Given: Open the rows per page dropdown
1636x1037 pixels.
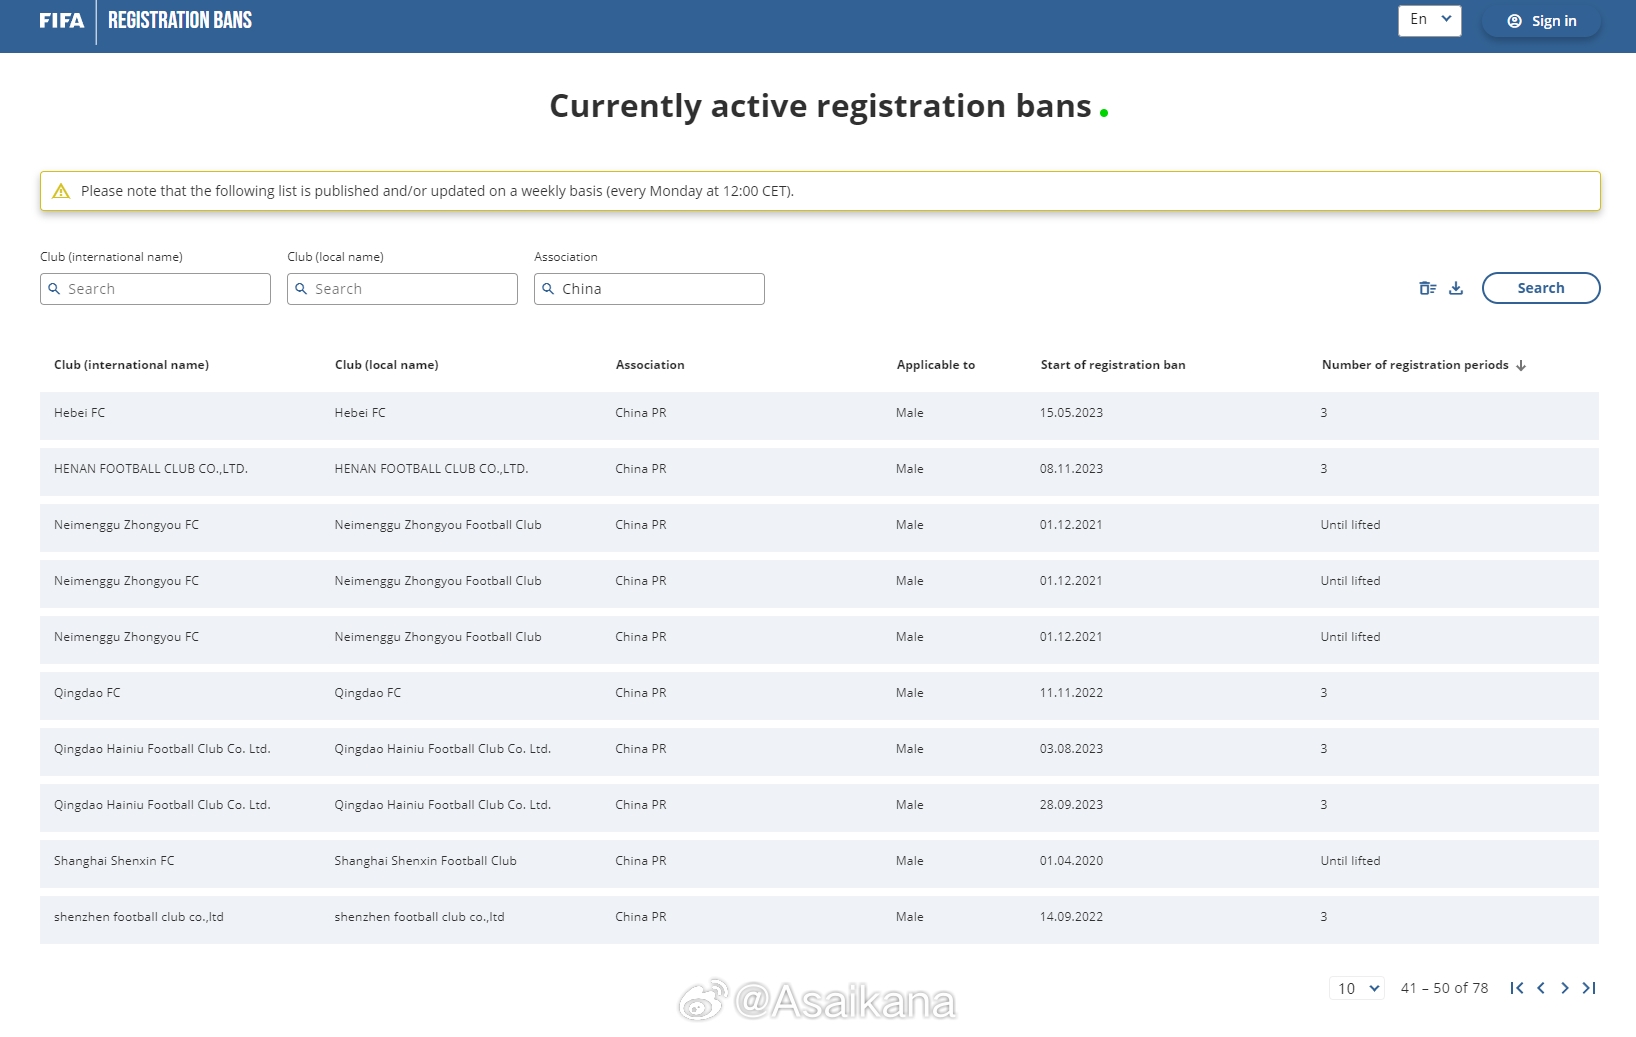Looking at the screenshot, I should (x=1357, y=988).
